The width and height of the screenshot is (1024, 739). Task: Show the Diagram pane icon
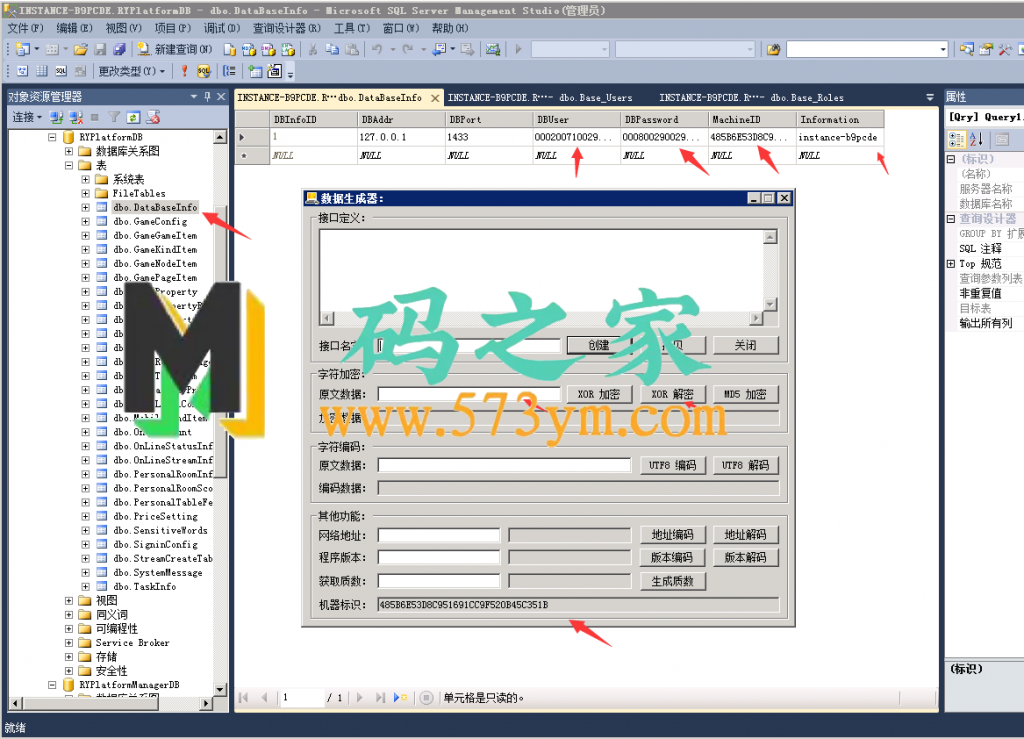(23, 71)
